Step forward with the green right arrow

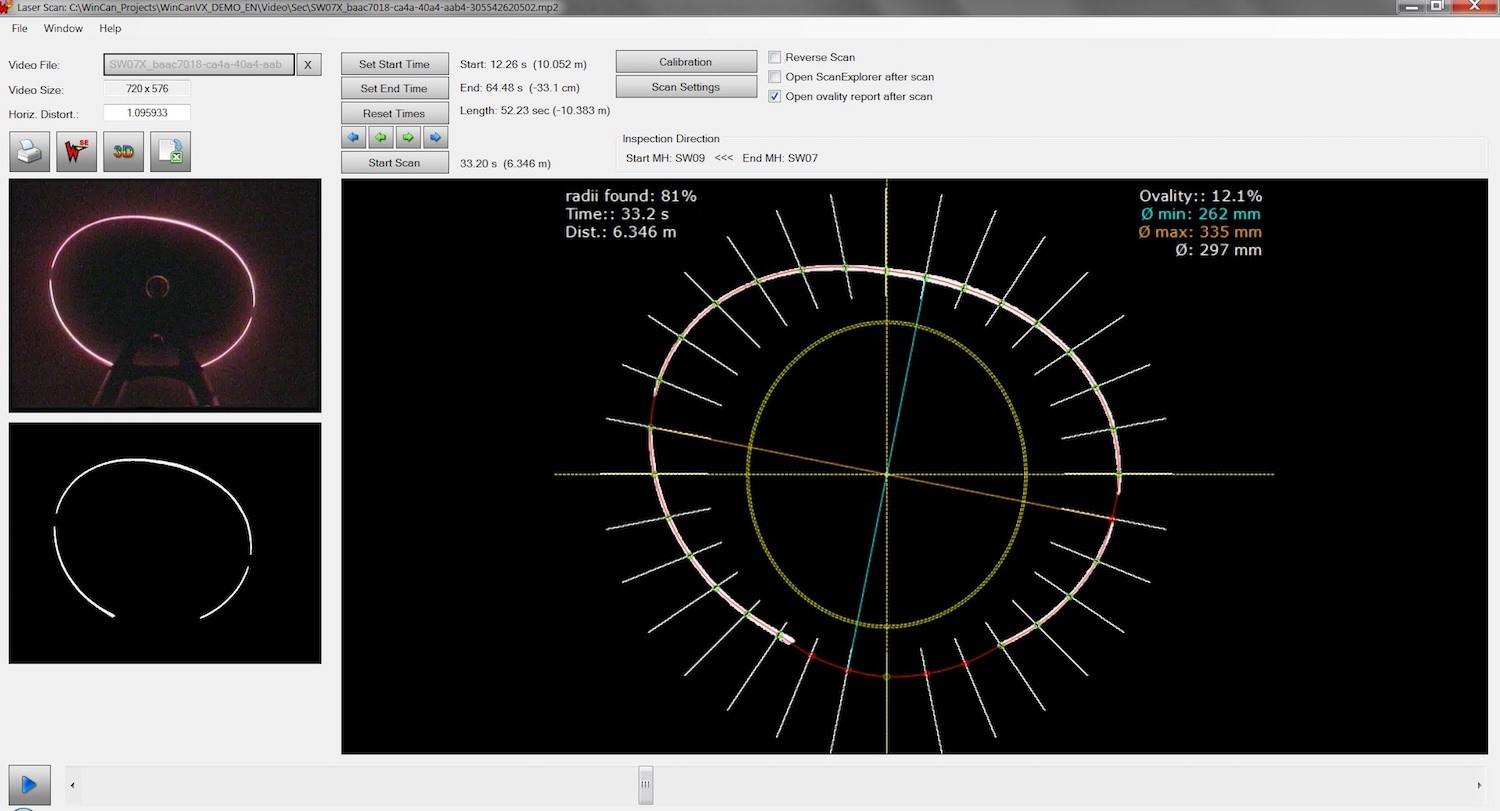pyautogui.click(x=408, y=137)
